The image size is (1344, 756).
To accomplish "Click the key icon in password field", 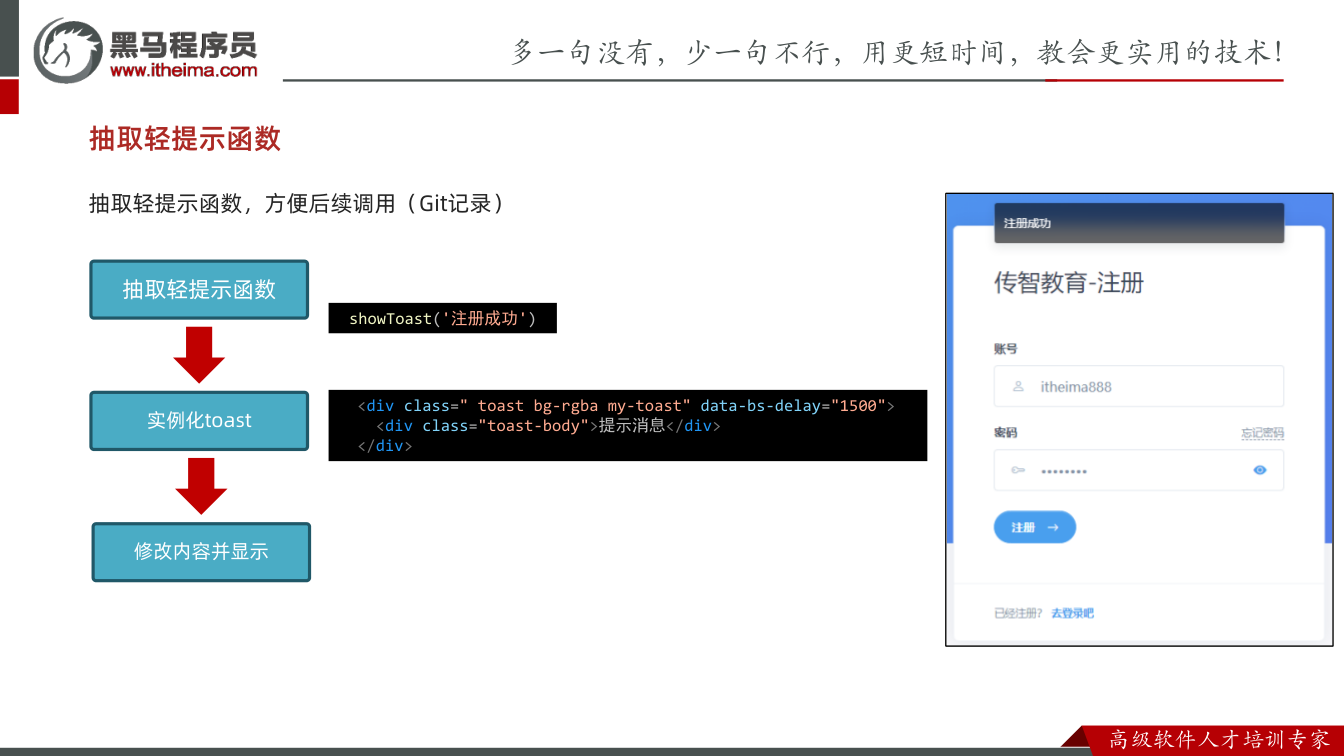I will click(1018, 470).
